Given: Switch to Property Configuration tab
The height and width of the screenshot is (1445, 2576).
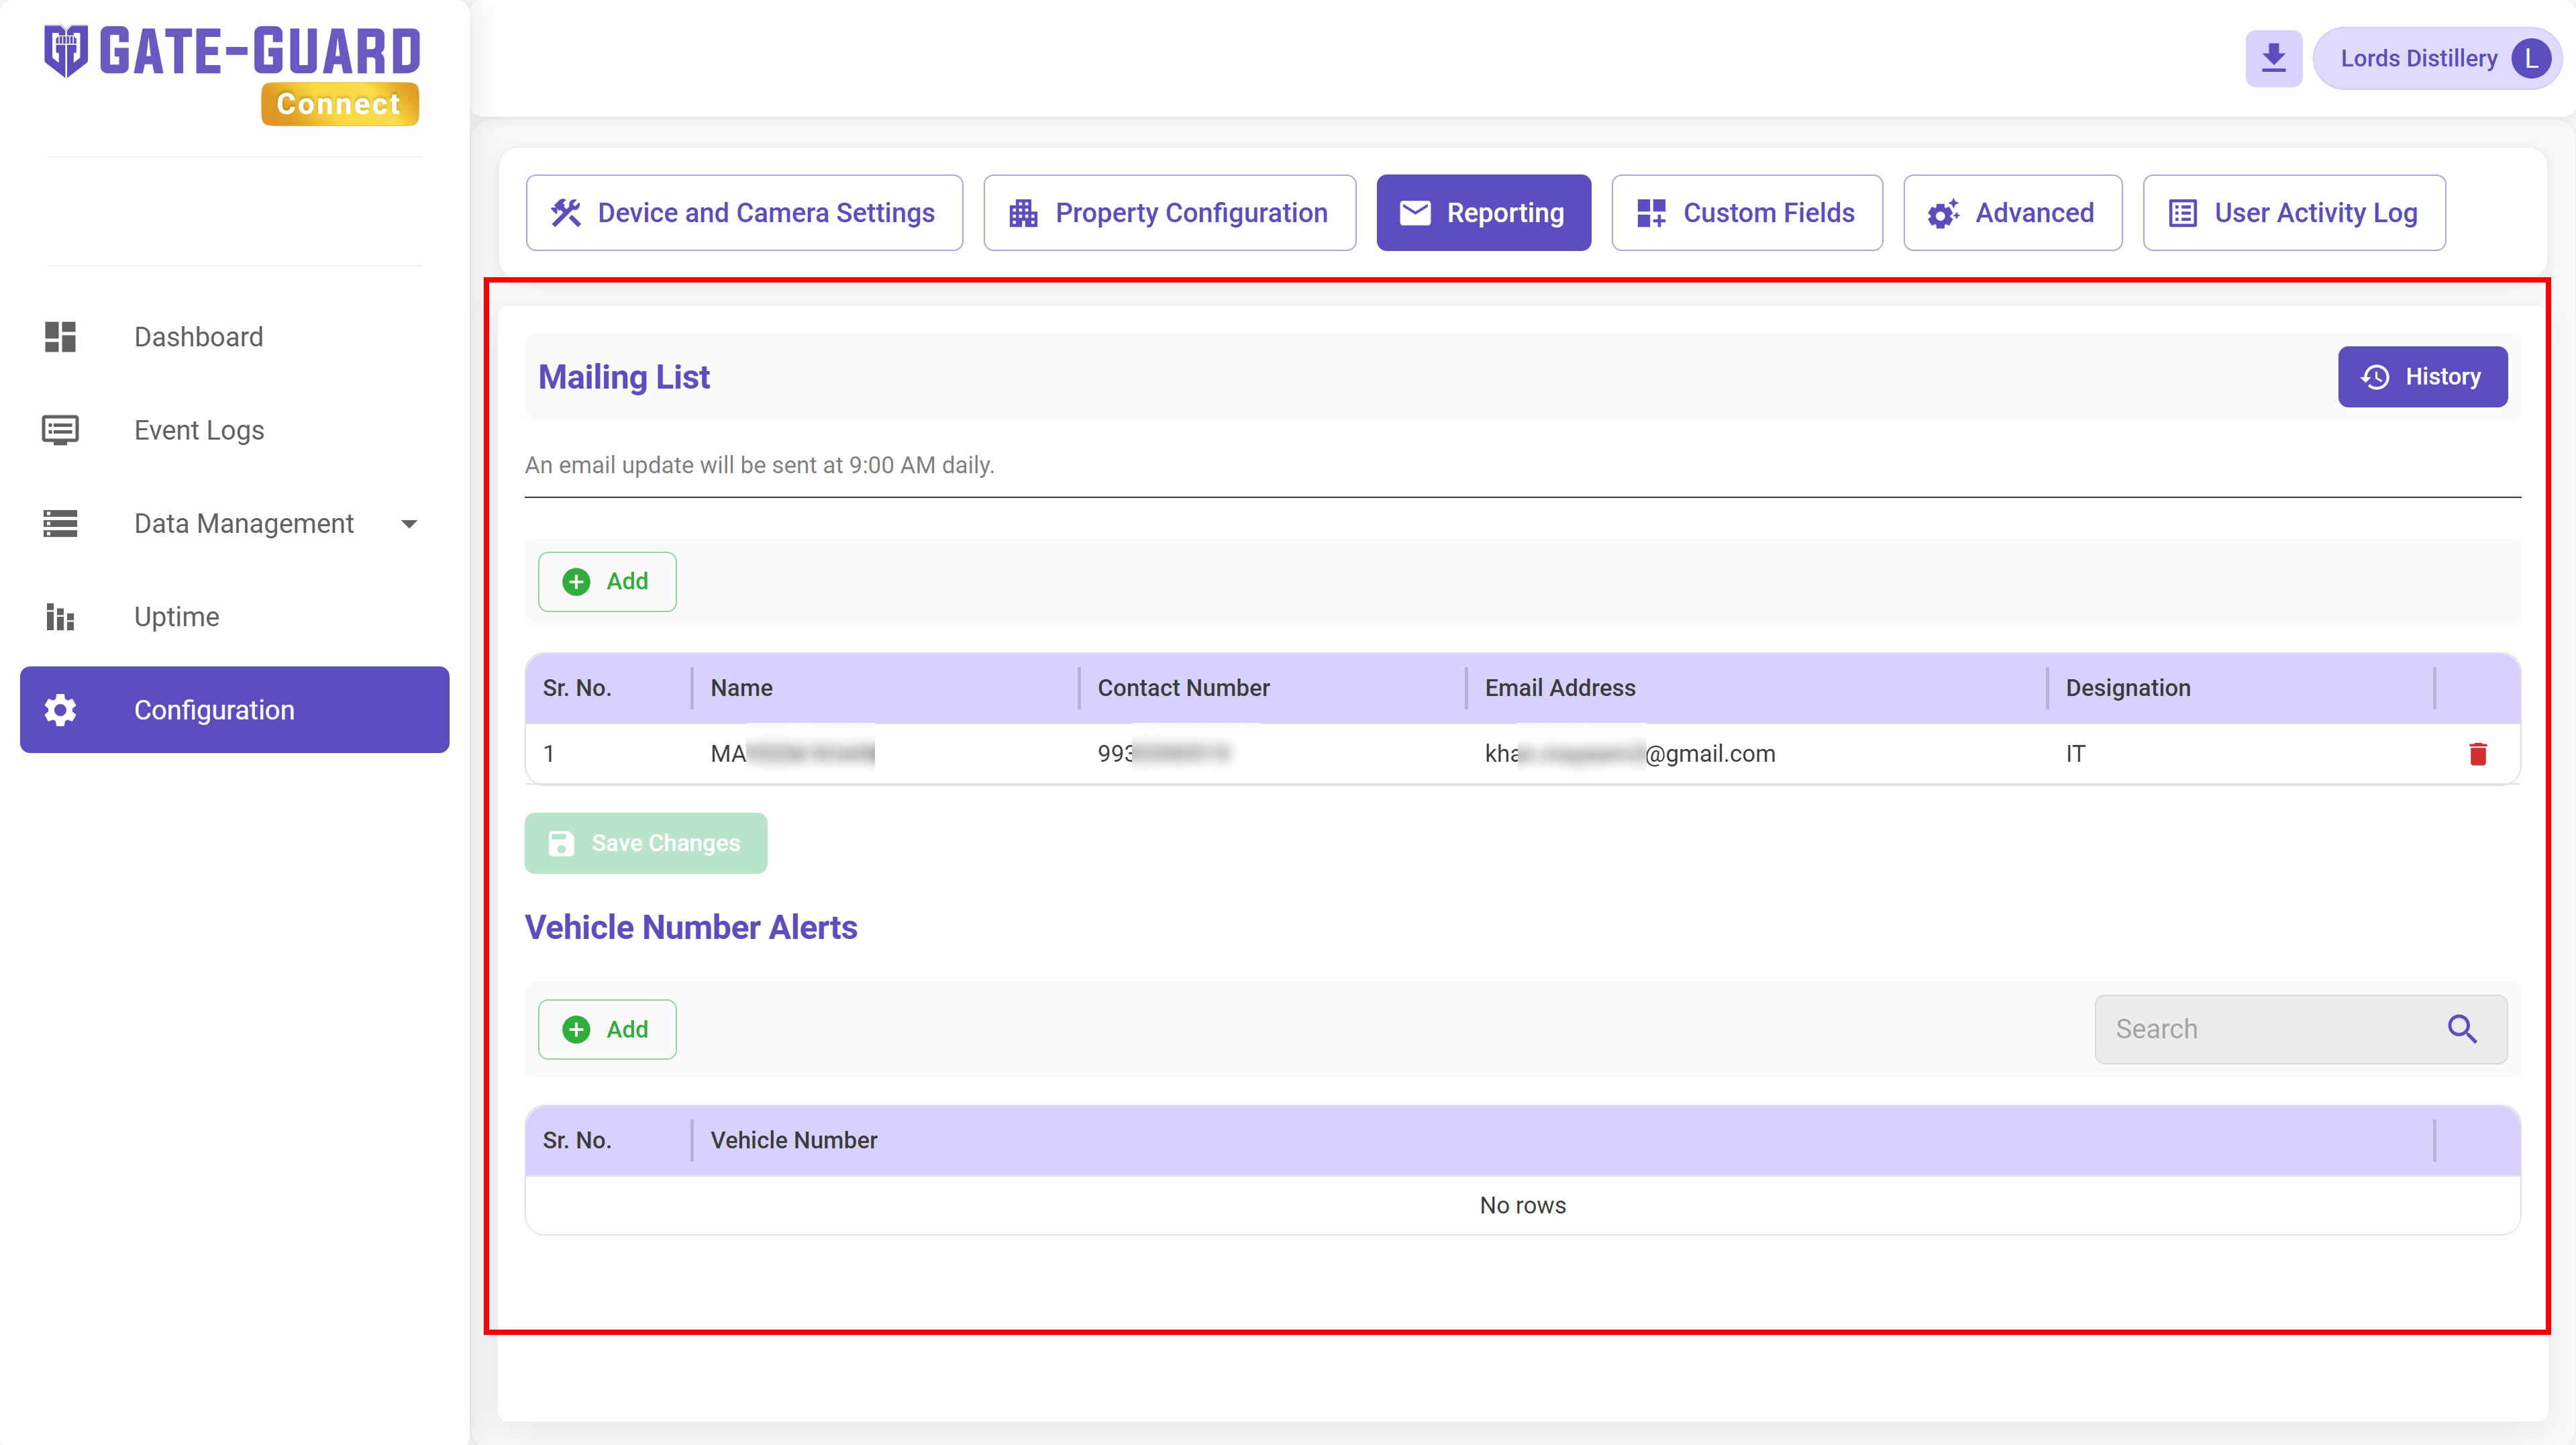Looking at the screenshot, I should (1169, 213).
